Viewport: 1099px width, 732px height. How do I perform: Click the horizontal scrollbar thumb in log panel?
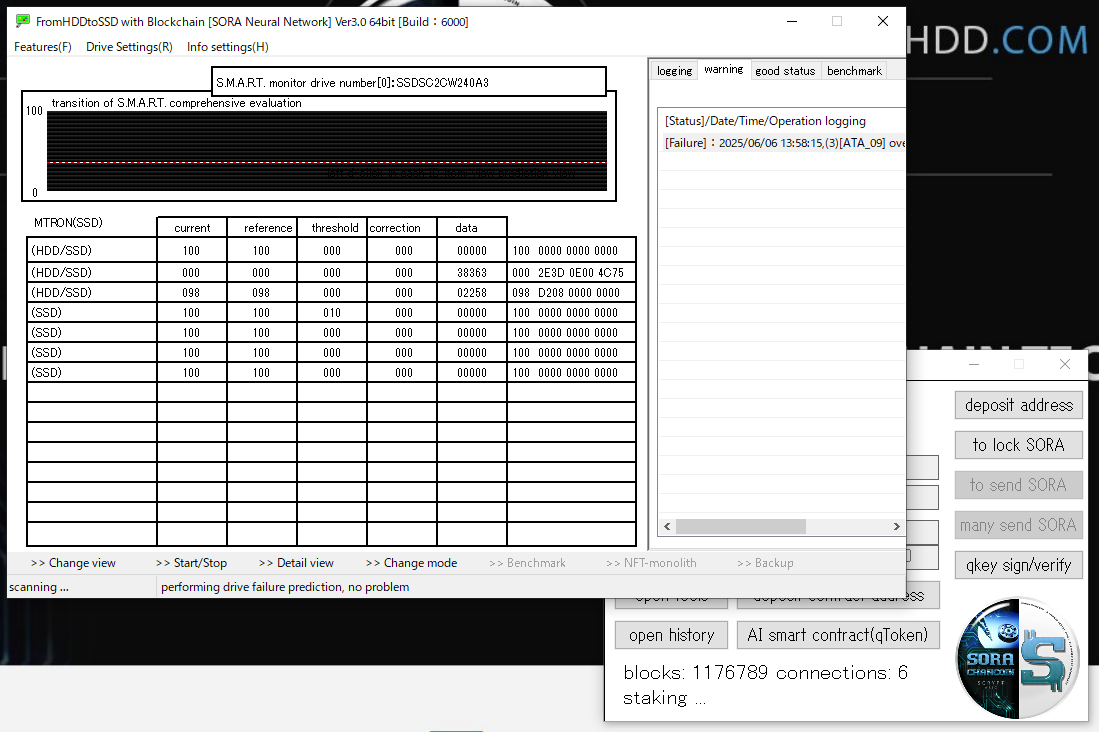point(740,527)
